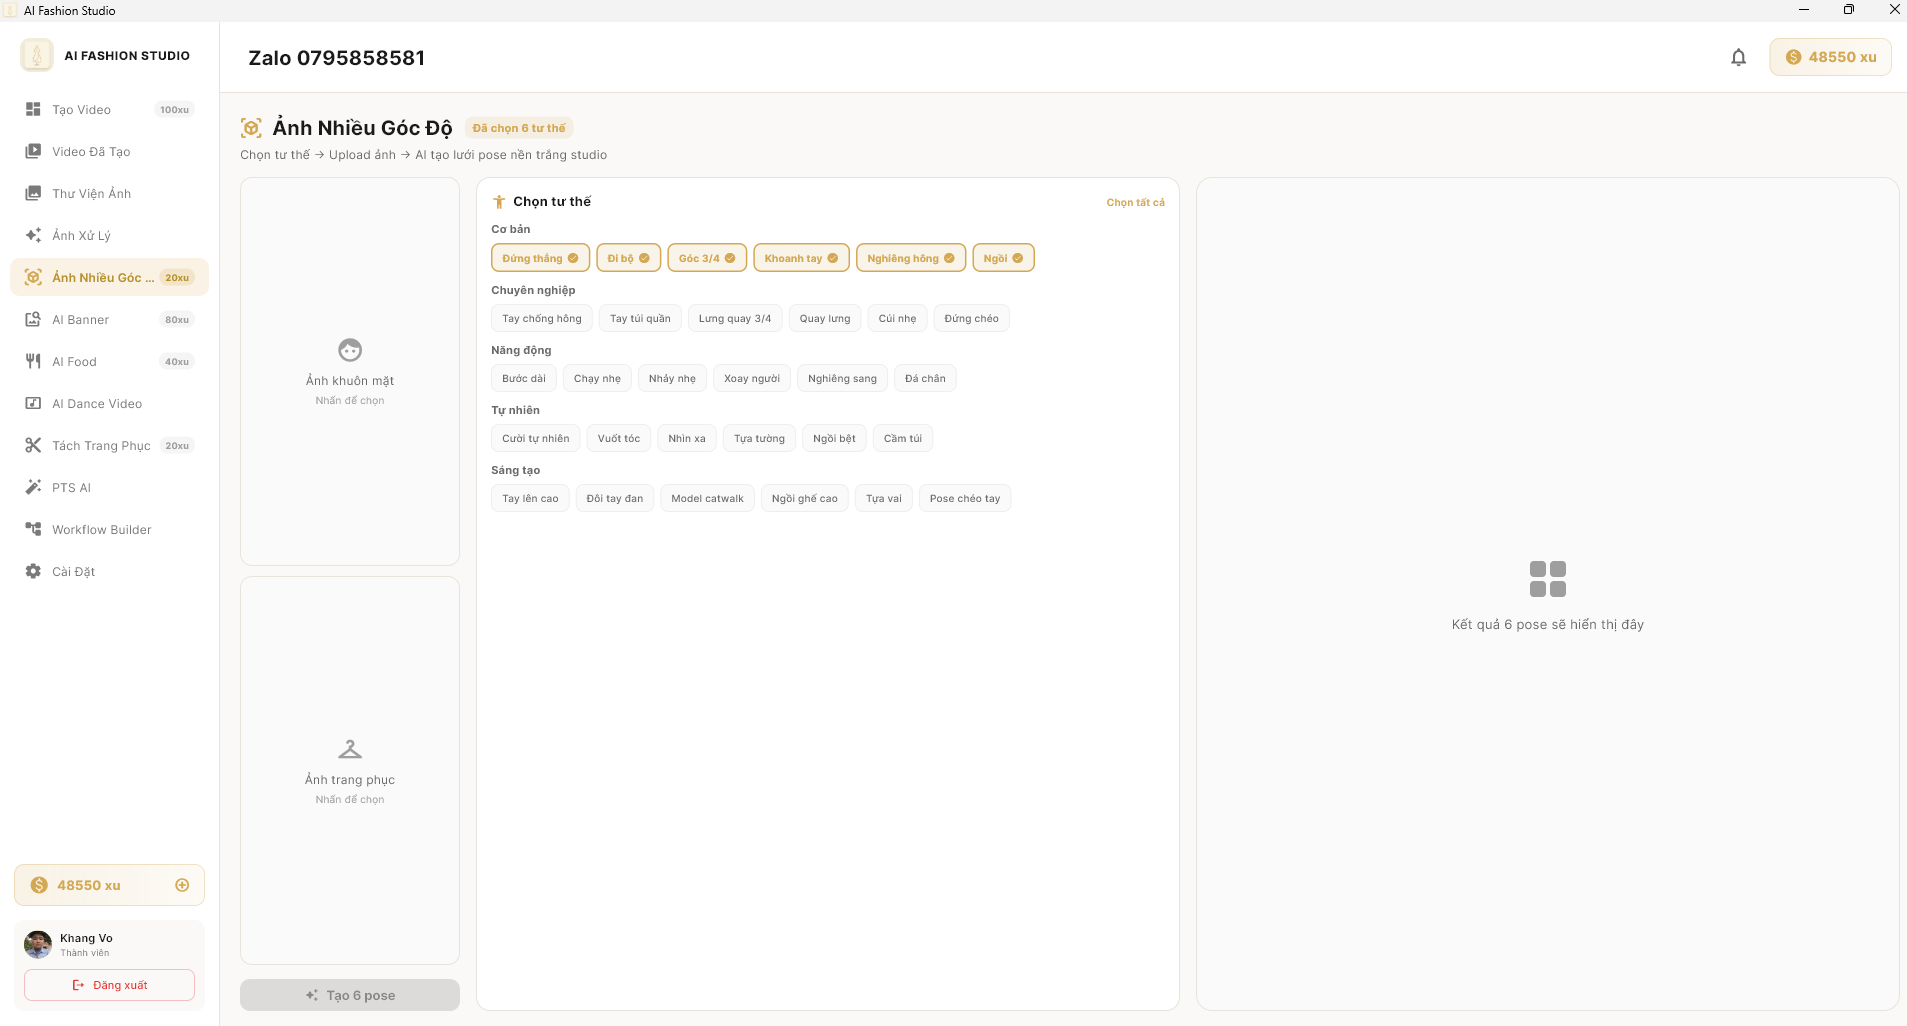Open the Workflow Builder
Viewport: 1907px width, 1026px height.
coord(101,530)
